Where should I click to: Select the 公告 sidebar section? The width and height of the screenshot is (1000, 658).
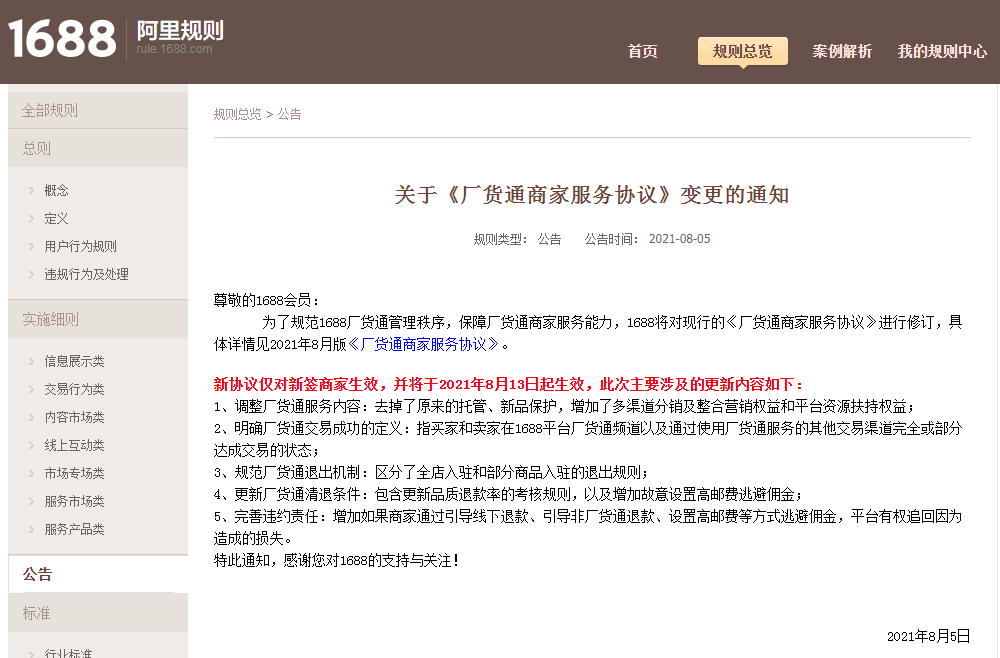tap(98, 574)
